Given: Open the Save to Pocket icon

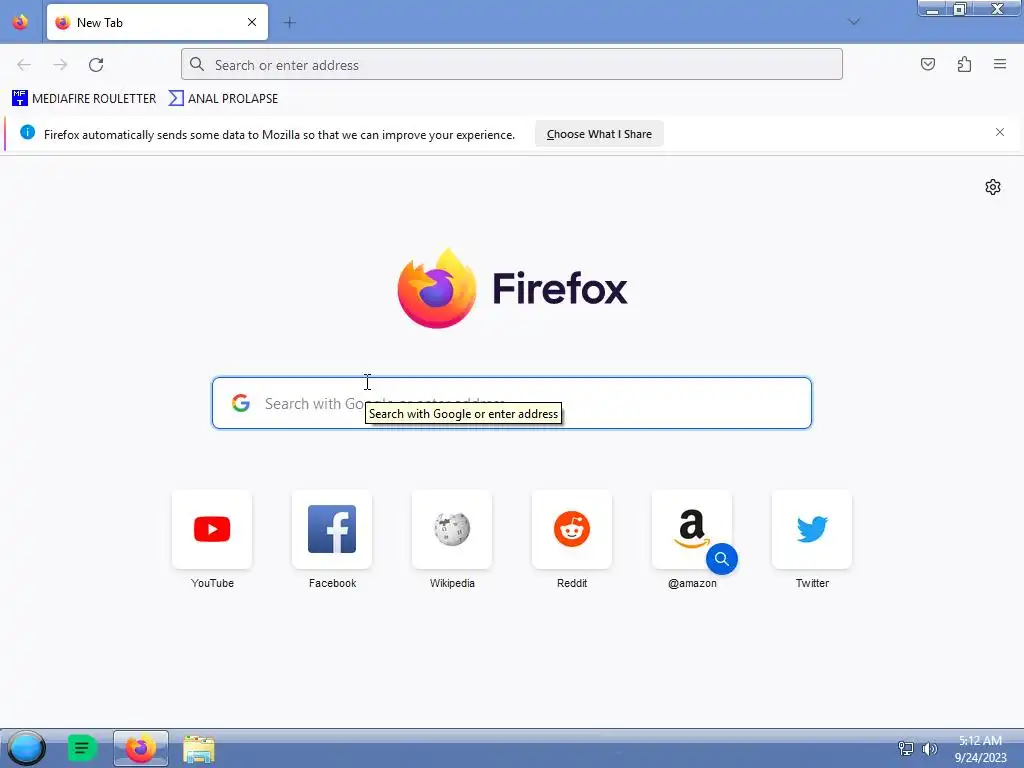Looking at the screenshot, I should point(927,64).
